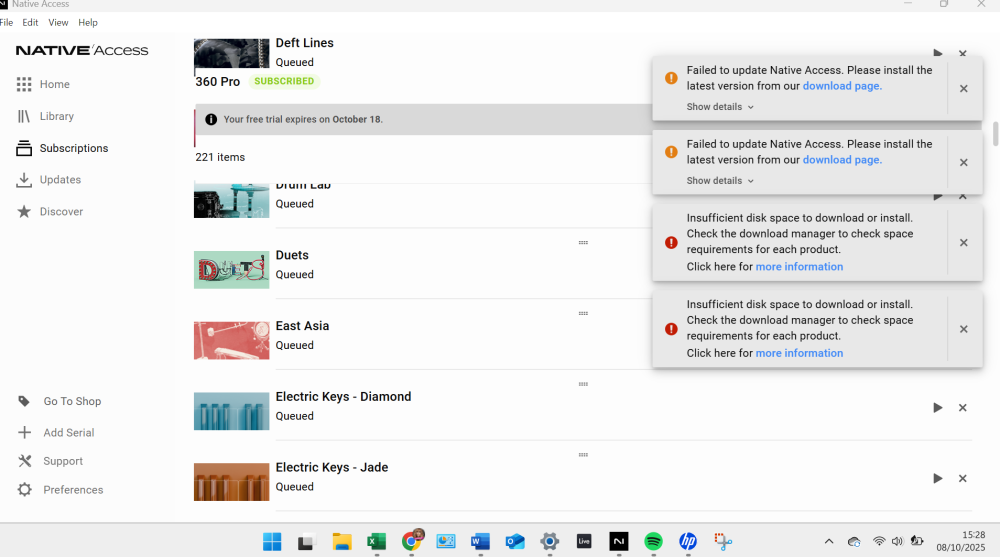Open Ableton Live from taskbar
Image resolution: width=1000 pixels, height=557 pixels.
pyautogui.click(x=584, y=542)
